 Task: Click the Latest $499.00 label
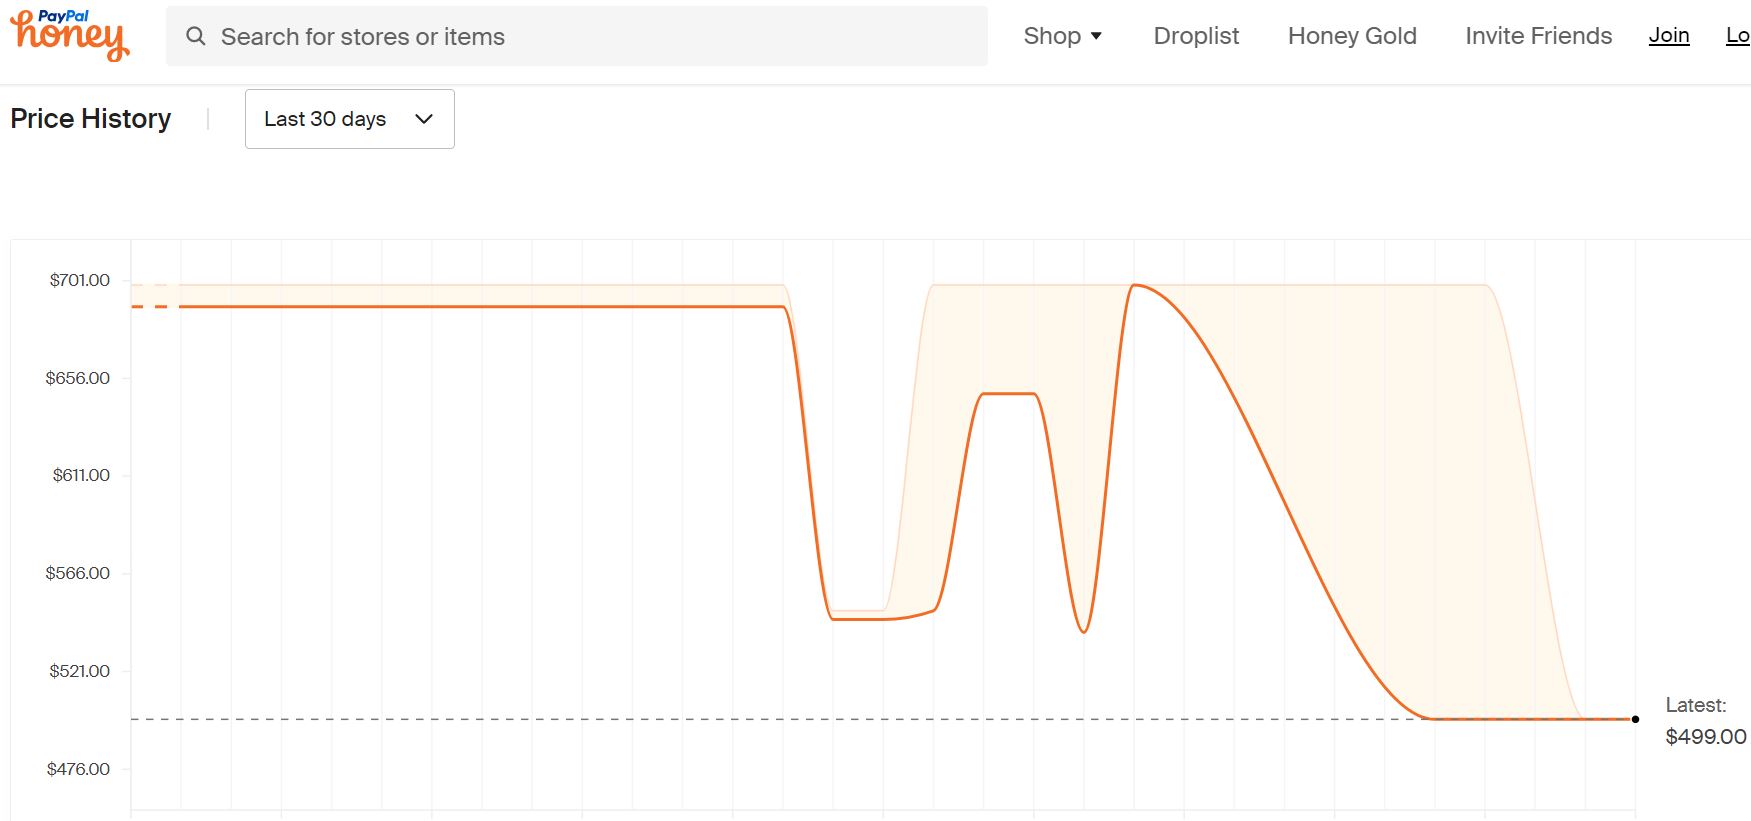click(x=1706, y=721)
